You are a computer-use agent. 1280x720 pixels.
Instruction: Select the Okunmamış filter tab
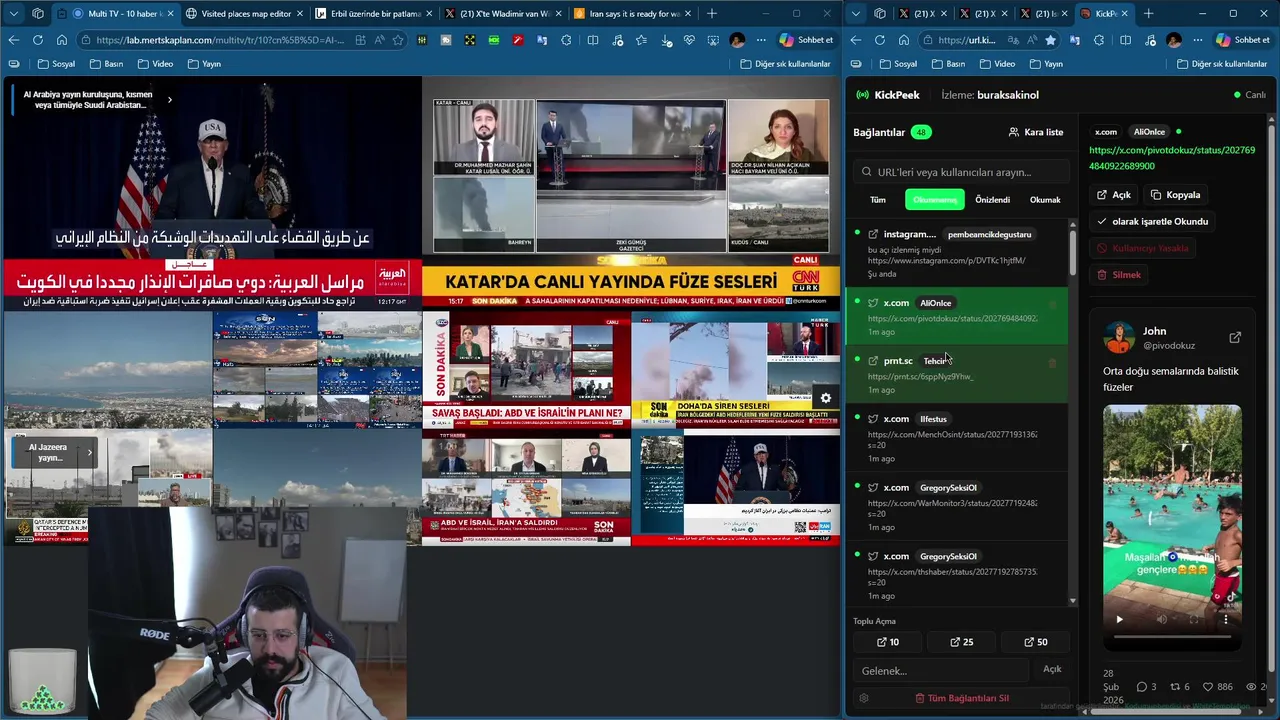coord(935,200)
